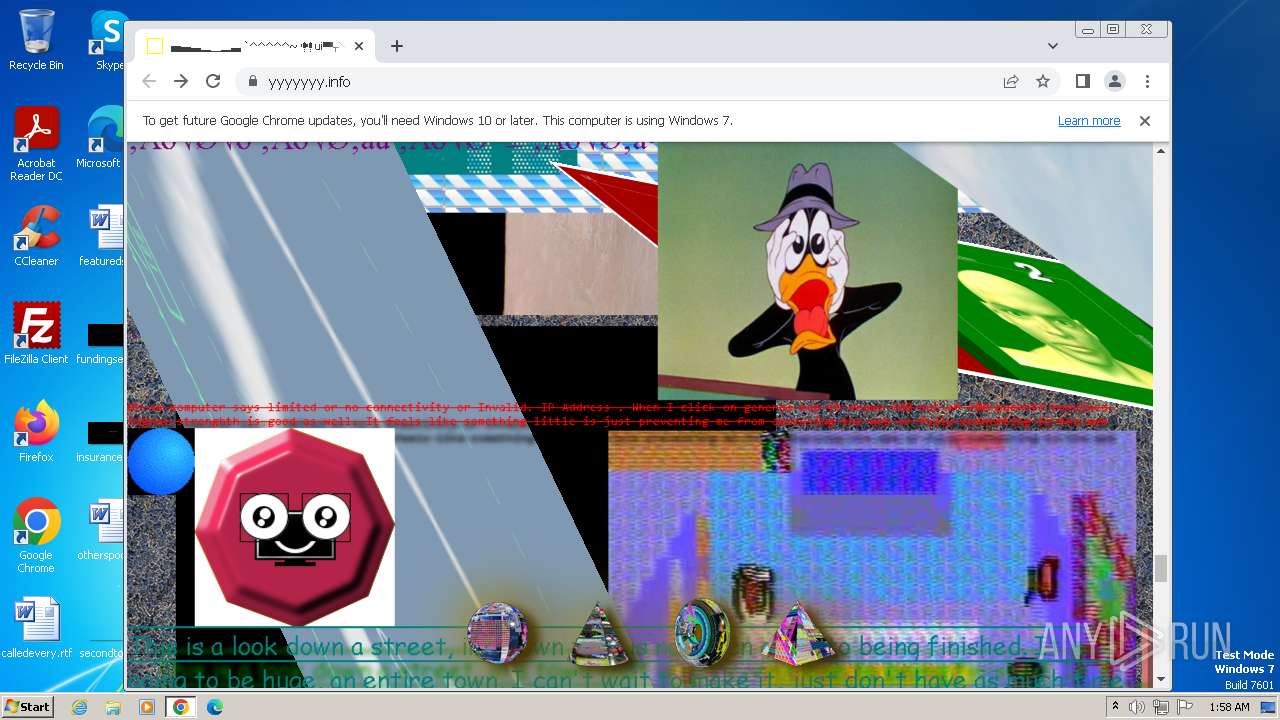
Task: Open media player in taskbar
Action: [x=147, y=707]
